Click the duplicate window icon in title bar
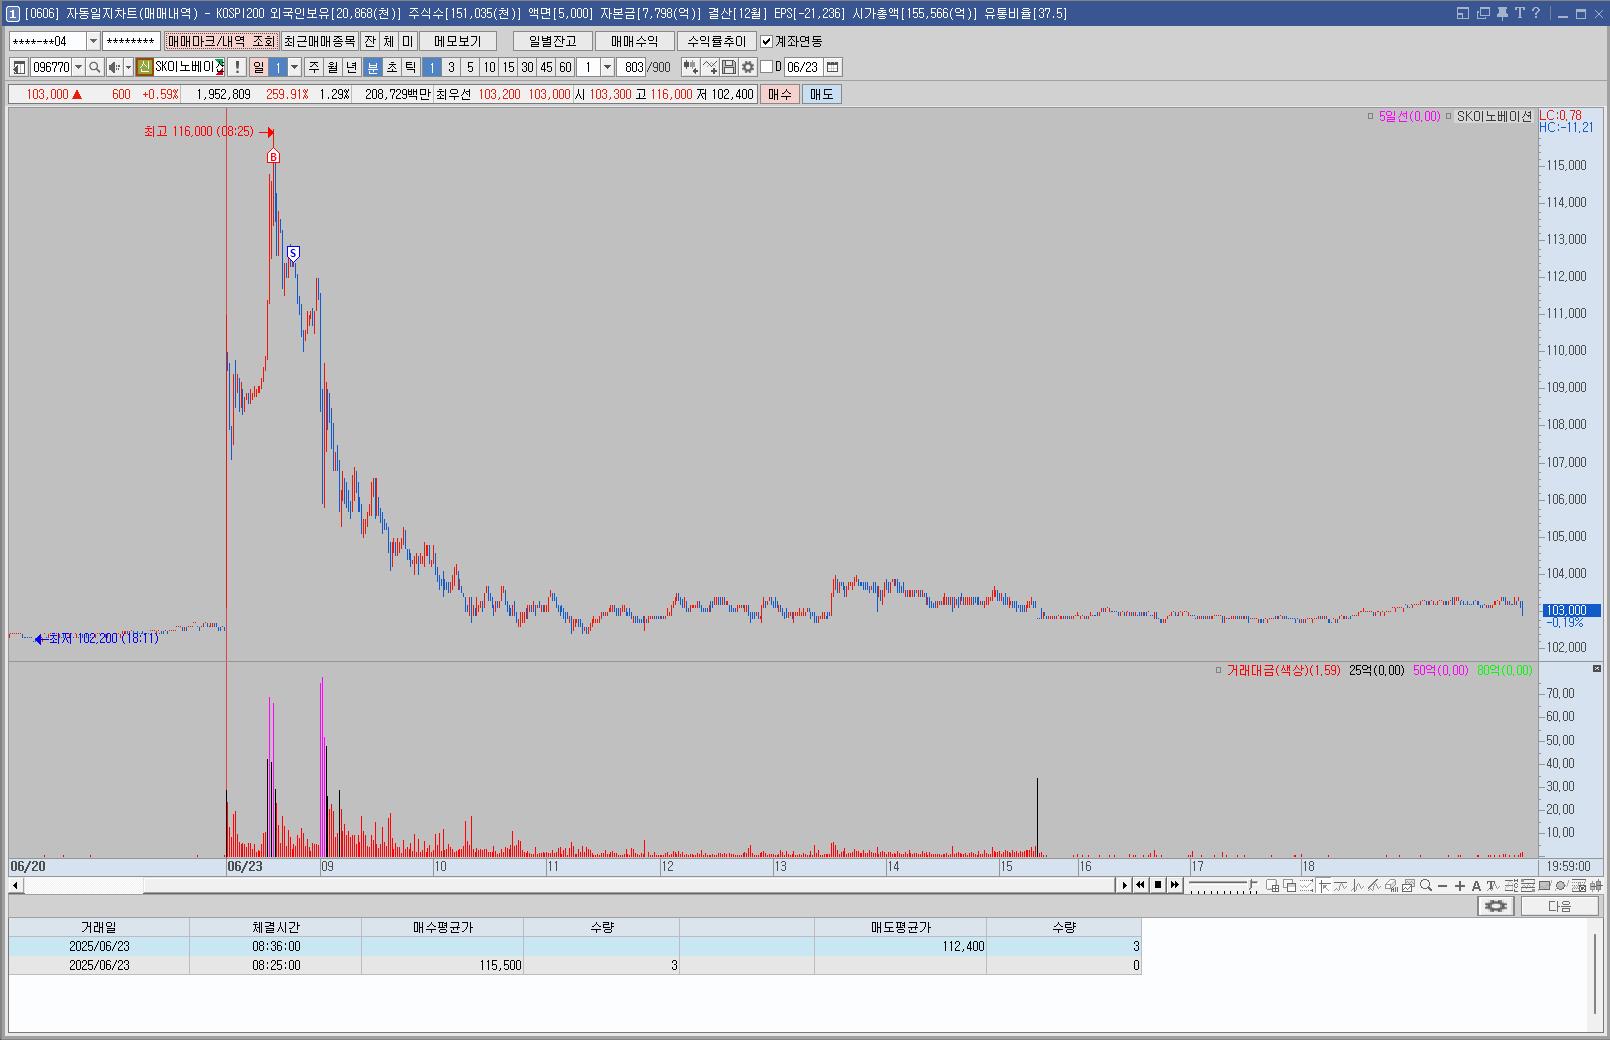 [1483, 13]
